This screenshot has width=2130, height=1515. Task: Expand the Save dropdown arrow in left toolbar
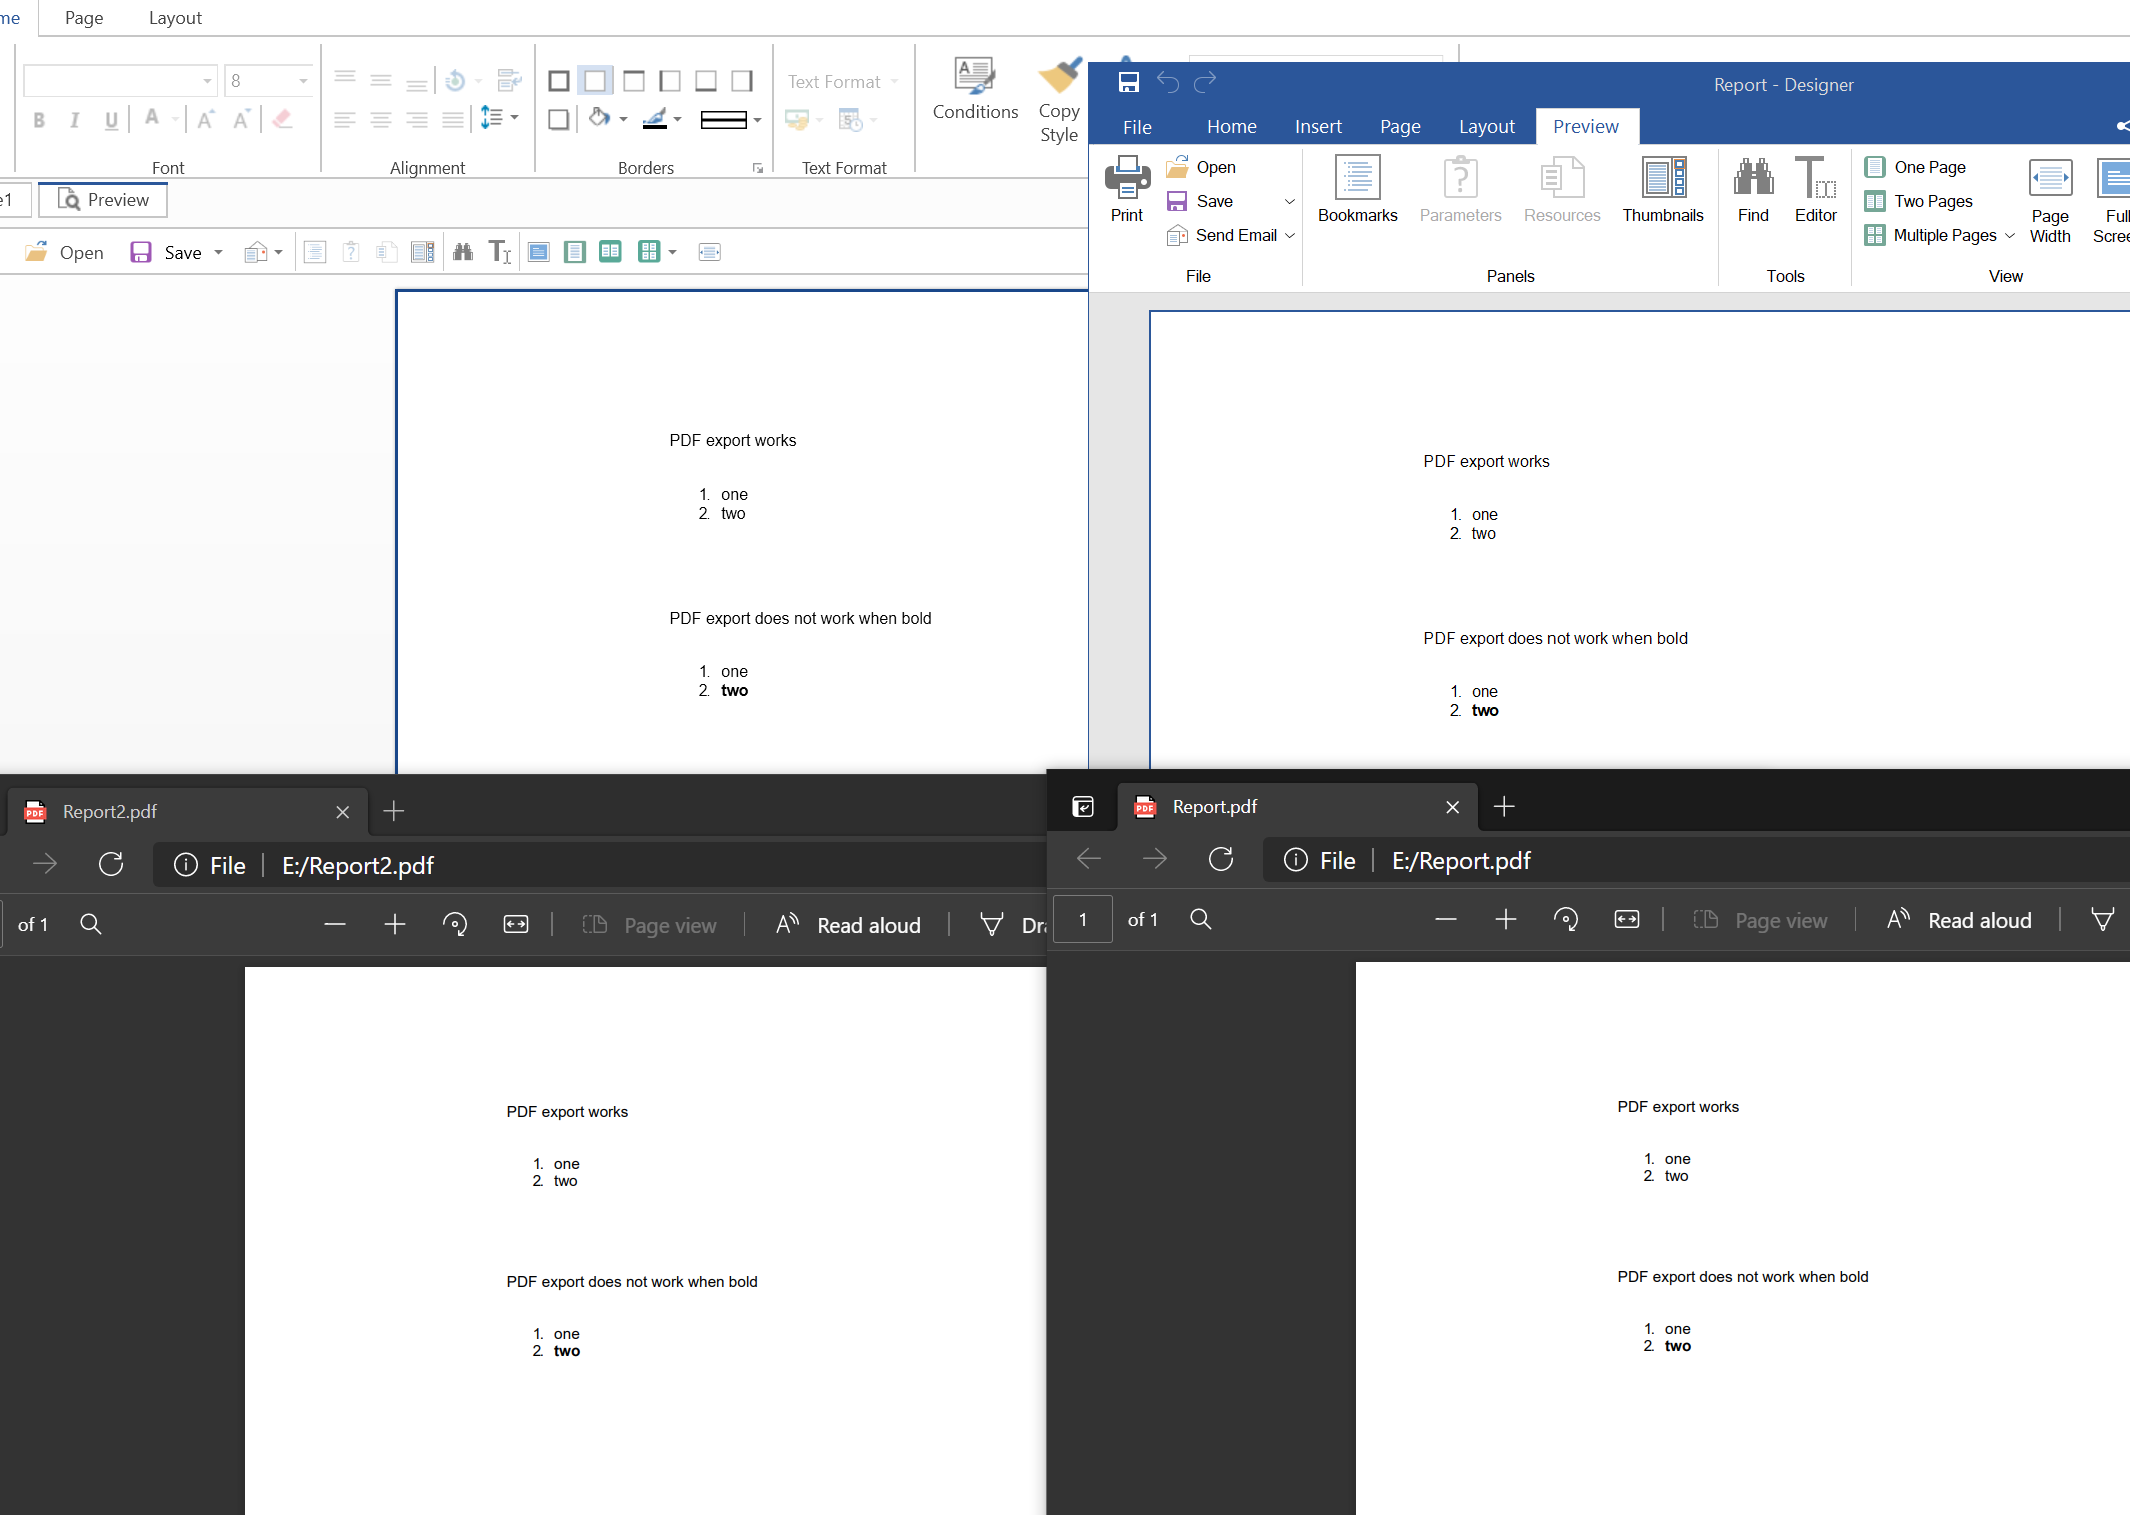point(218,253)
